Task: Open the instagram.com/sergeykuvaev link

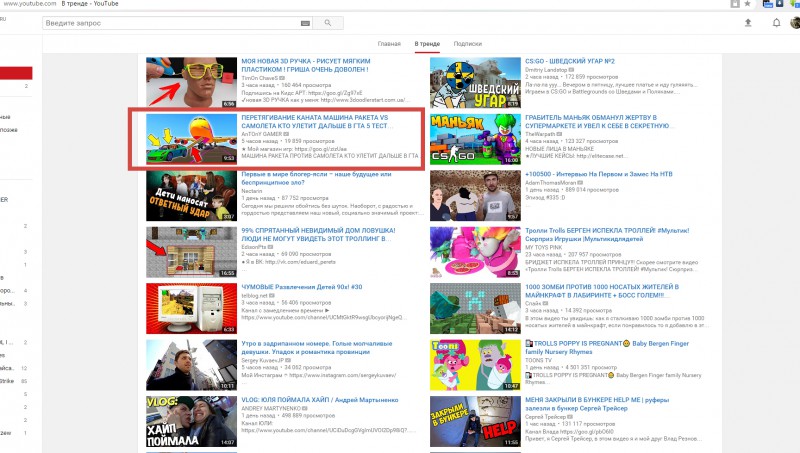Action: pyautogui.click(x=342, y=375)
